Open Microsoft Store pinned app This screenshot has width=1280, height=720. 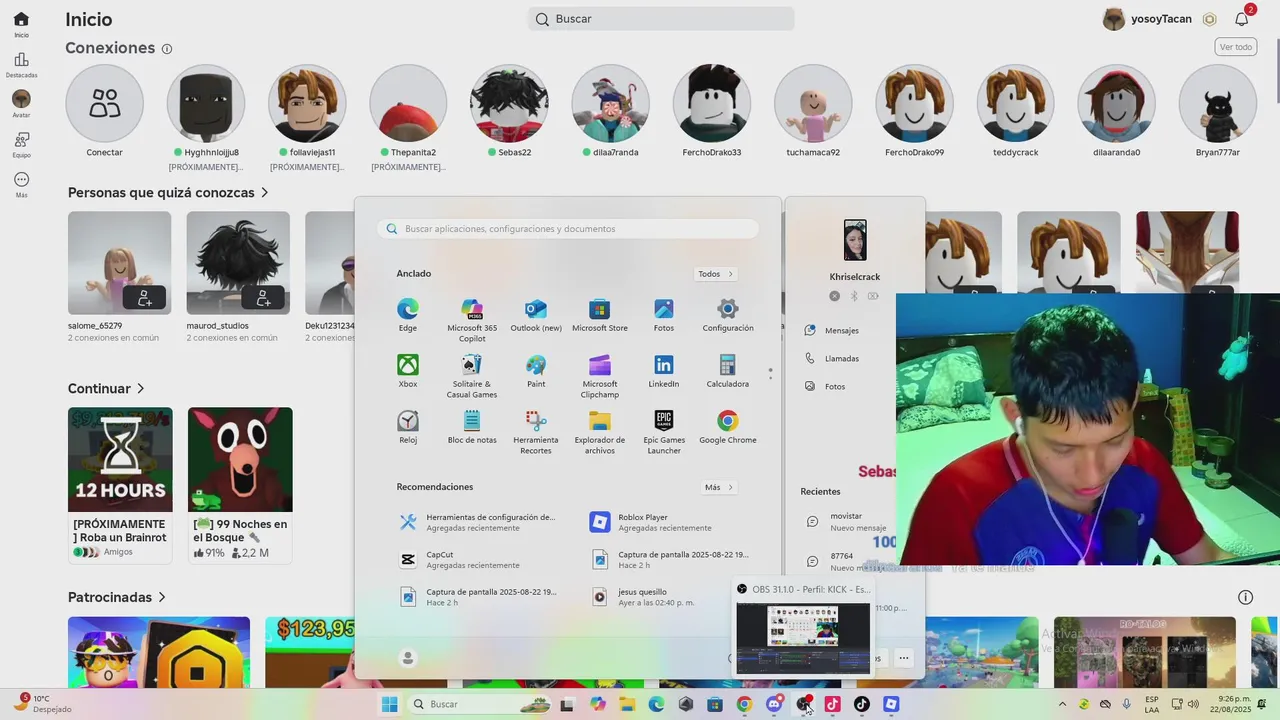tap(600, 315)
